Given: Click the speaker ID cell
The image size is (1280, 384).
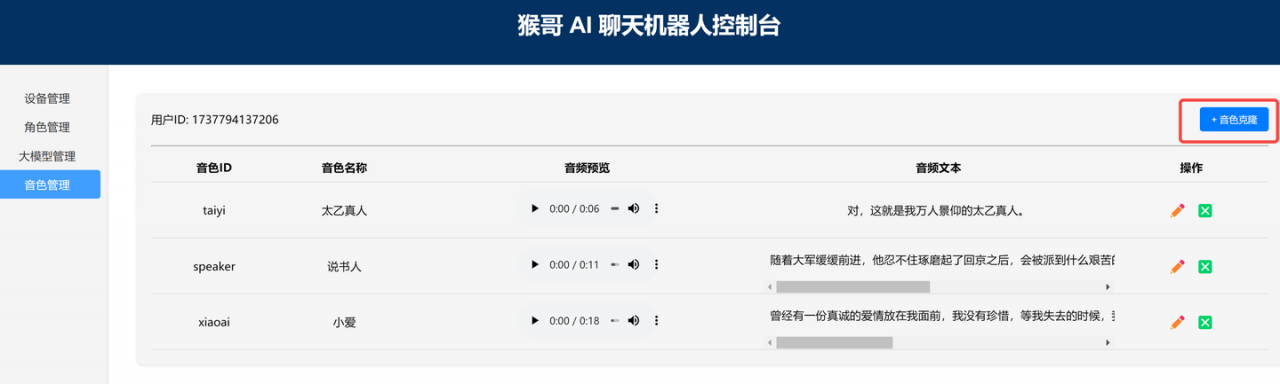Looking at the screenshot, I should 214,266.
